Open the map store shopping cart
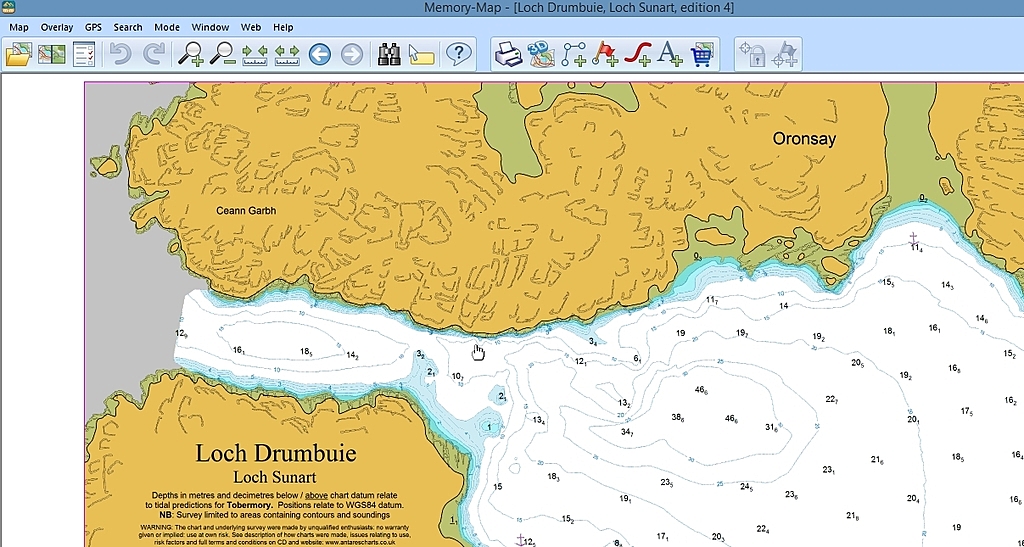Screen dimensions: 1024x547 click(x=701, y=54)
